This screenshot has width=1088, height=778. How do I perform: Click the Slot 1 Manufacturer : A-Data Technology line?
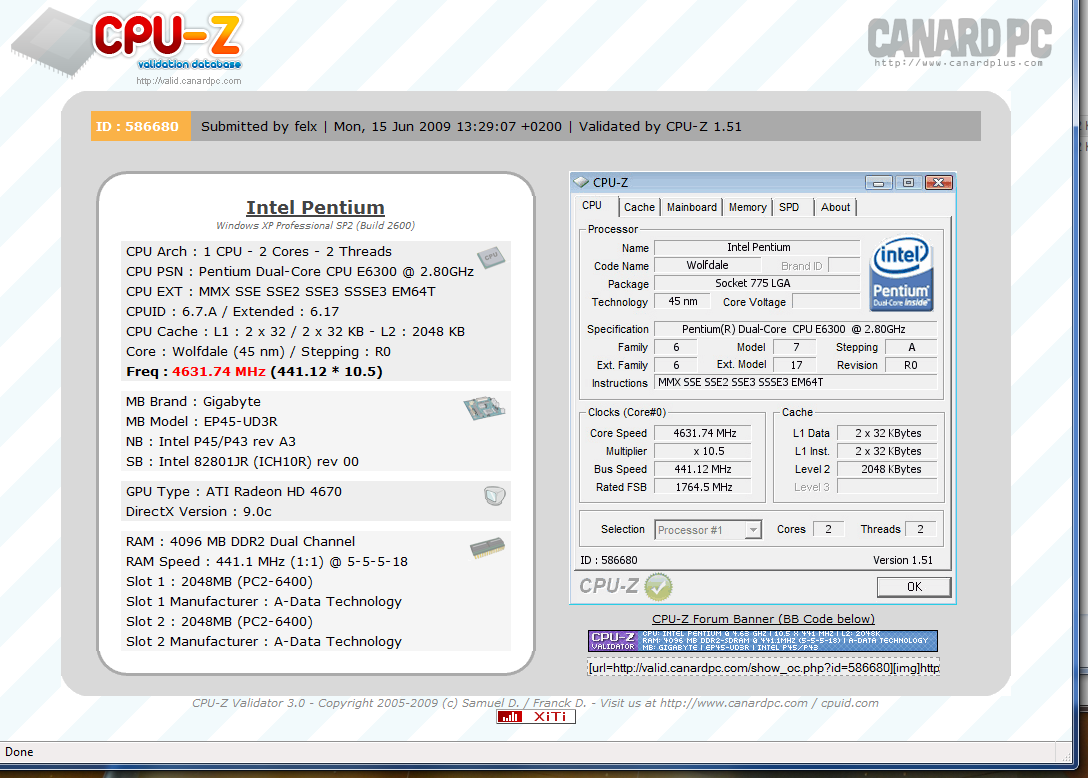point(264,602)
